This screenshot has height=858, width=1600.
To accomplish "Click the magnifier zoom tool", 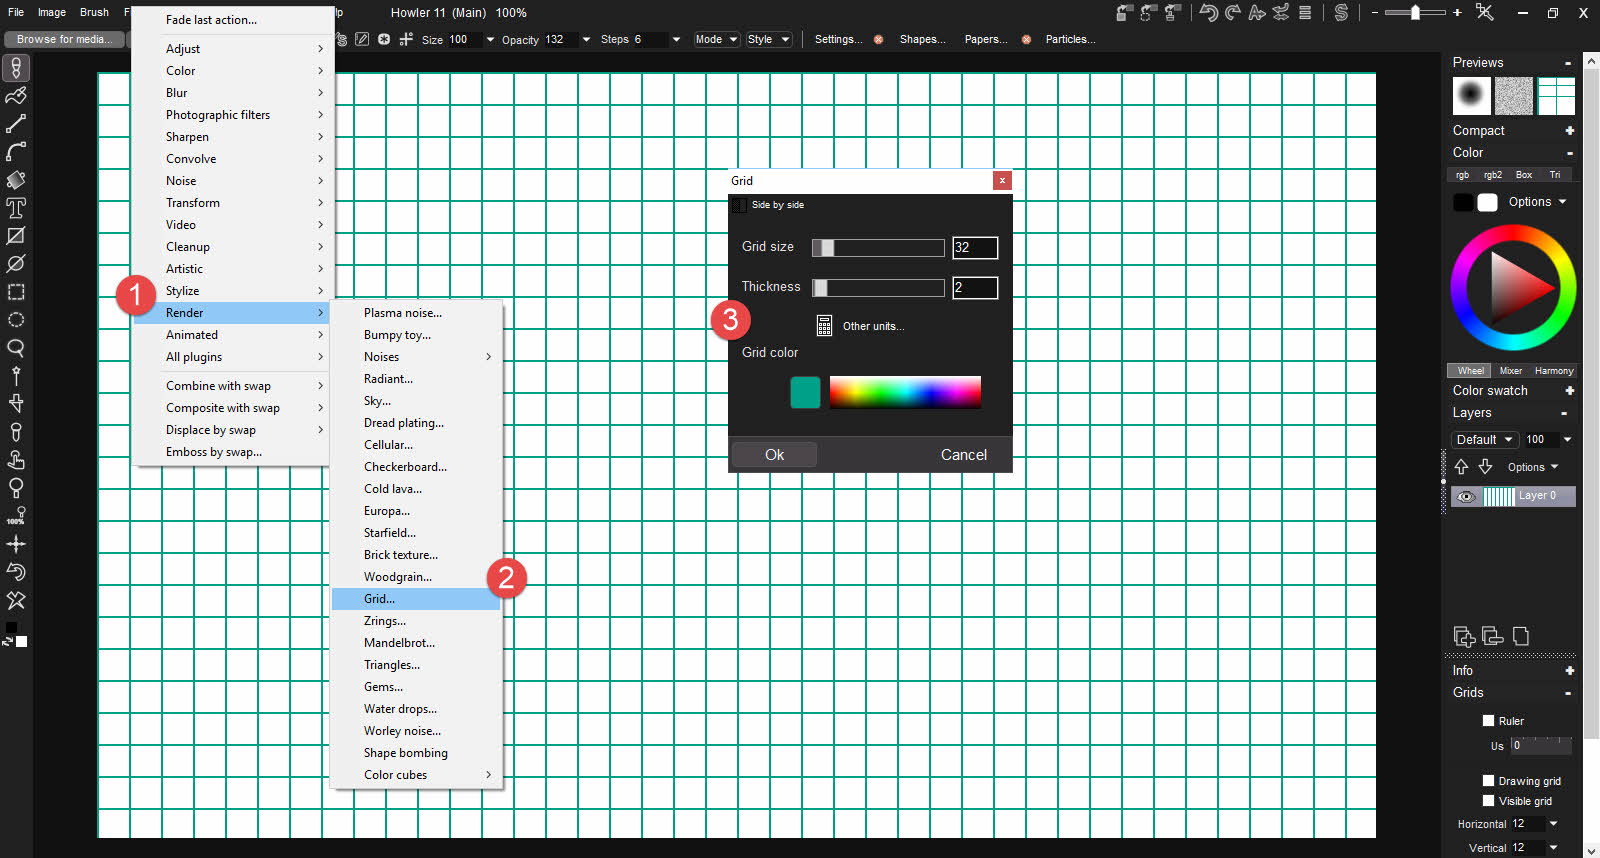I will coord(16,348).
